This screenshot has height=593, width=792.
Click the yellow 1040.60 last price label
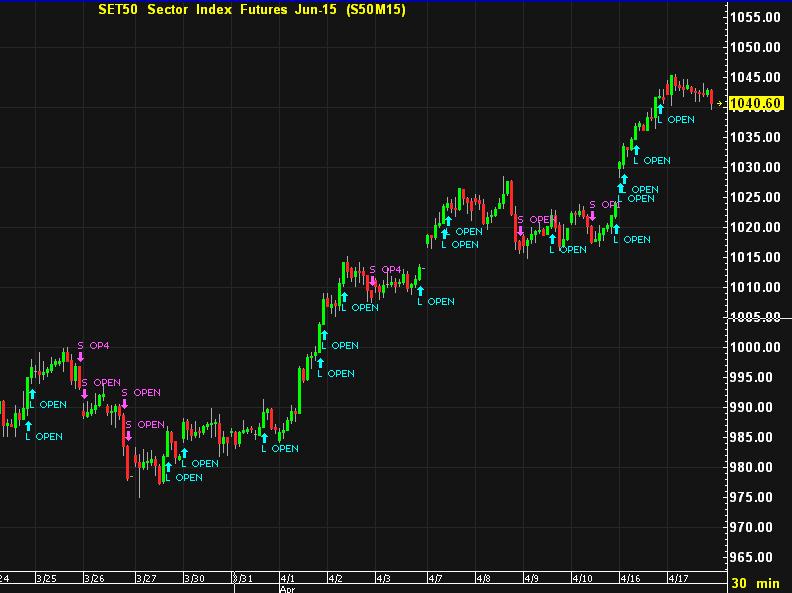pos(755,103)
